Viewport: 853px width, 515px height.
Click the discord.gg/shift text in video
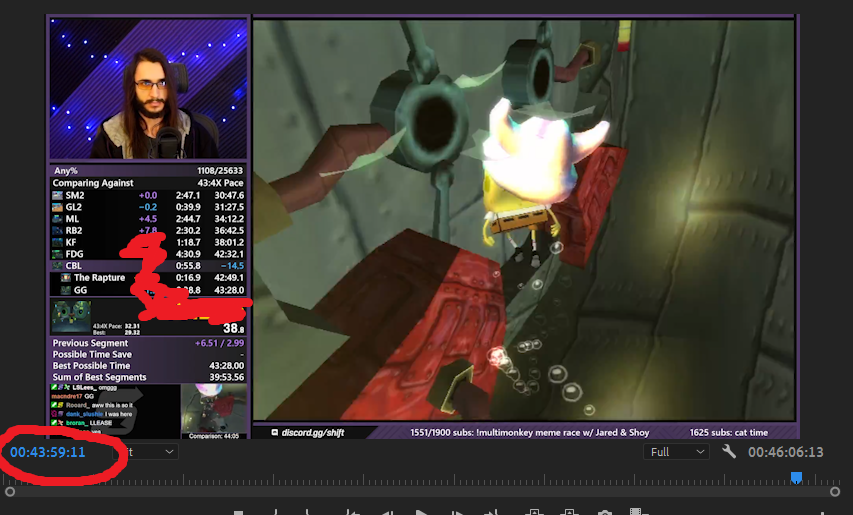313,433
